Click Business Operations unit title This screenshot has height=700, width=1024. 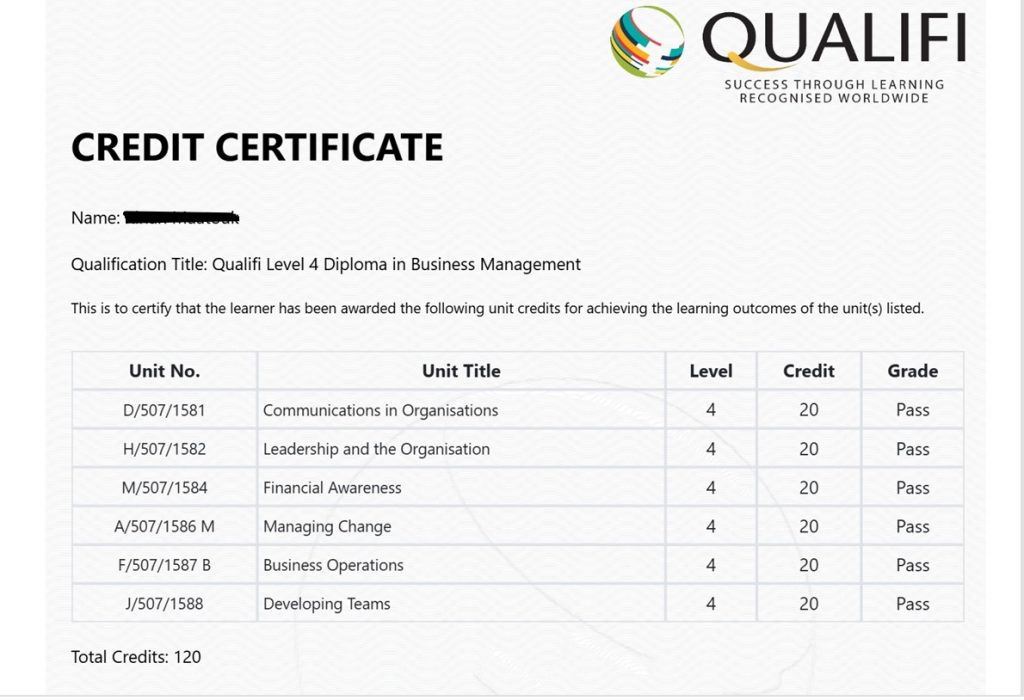coord(333,565)
